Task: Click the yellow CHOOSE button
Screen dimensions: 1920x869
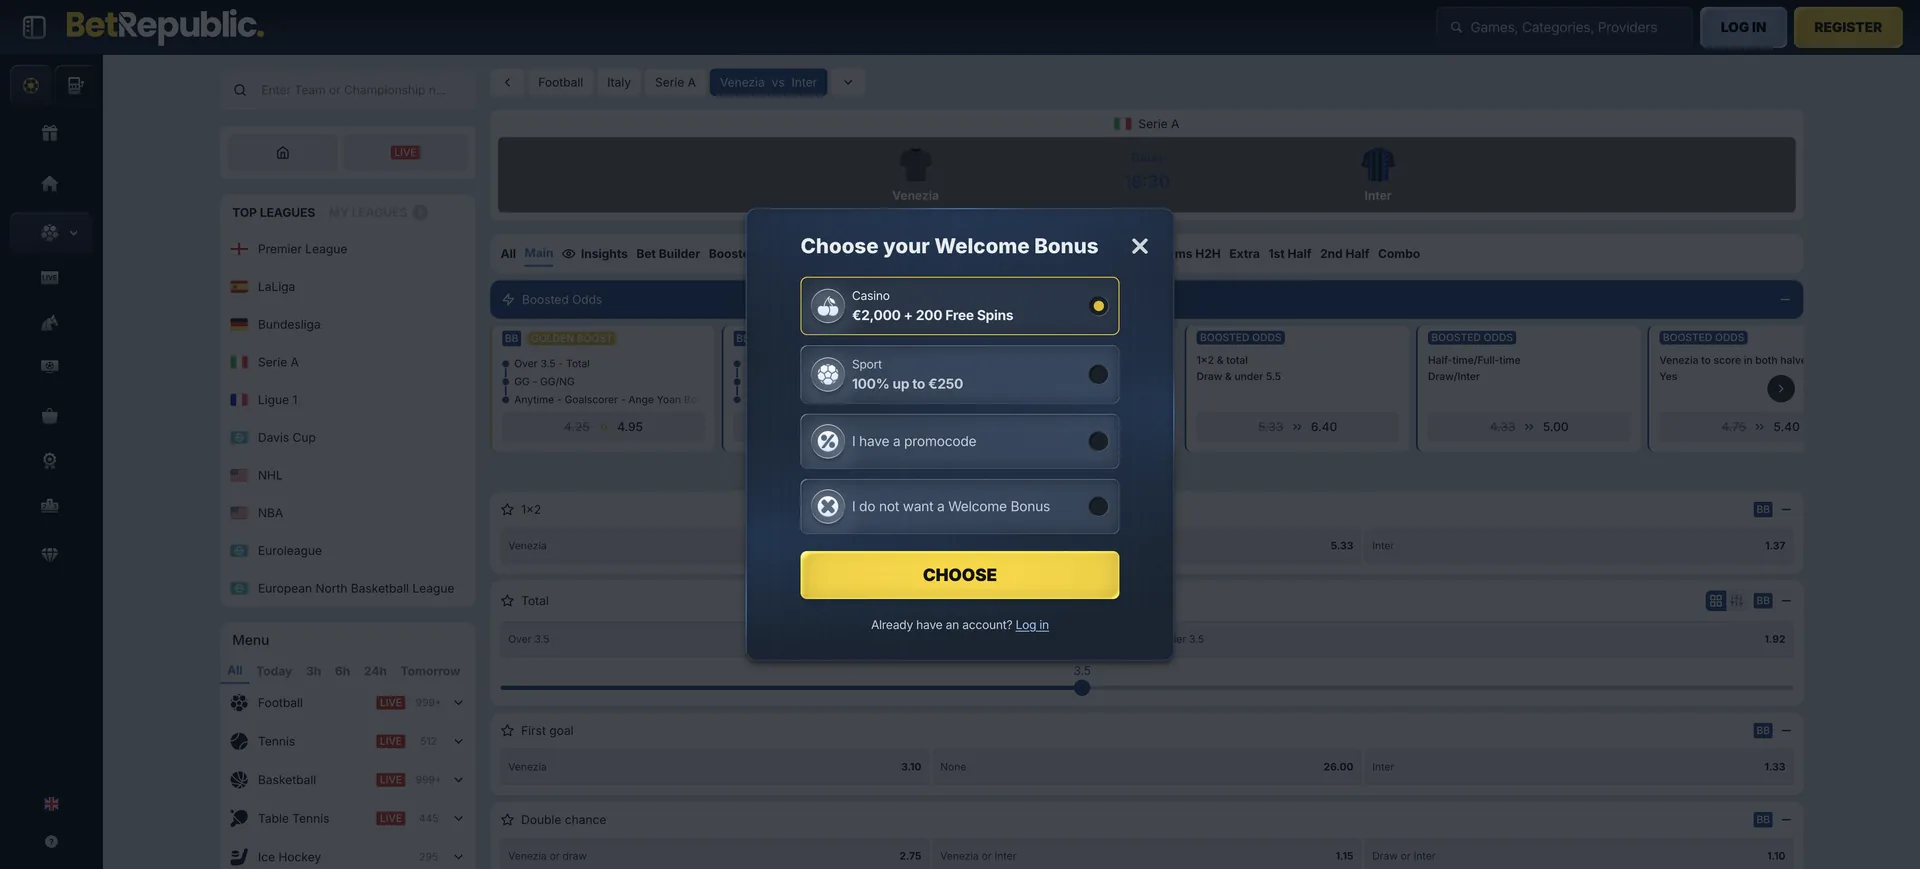Action: pyautogui.click(x=959, y=575)
